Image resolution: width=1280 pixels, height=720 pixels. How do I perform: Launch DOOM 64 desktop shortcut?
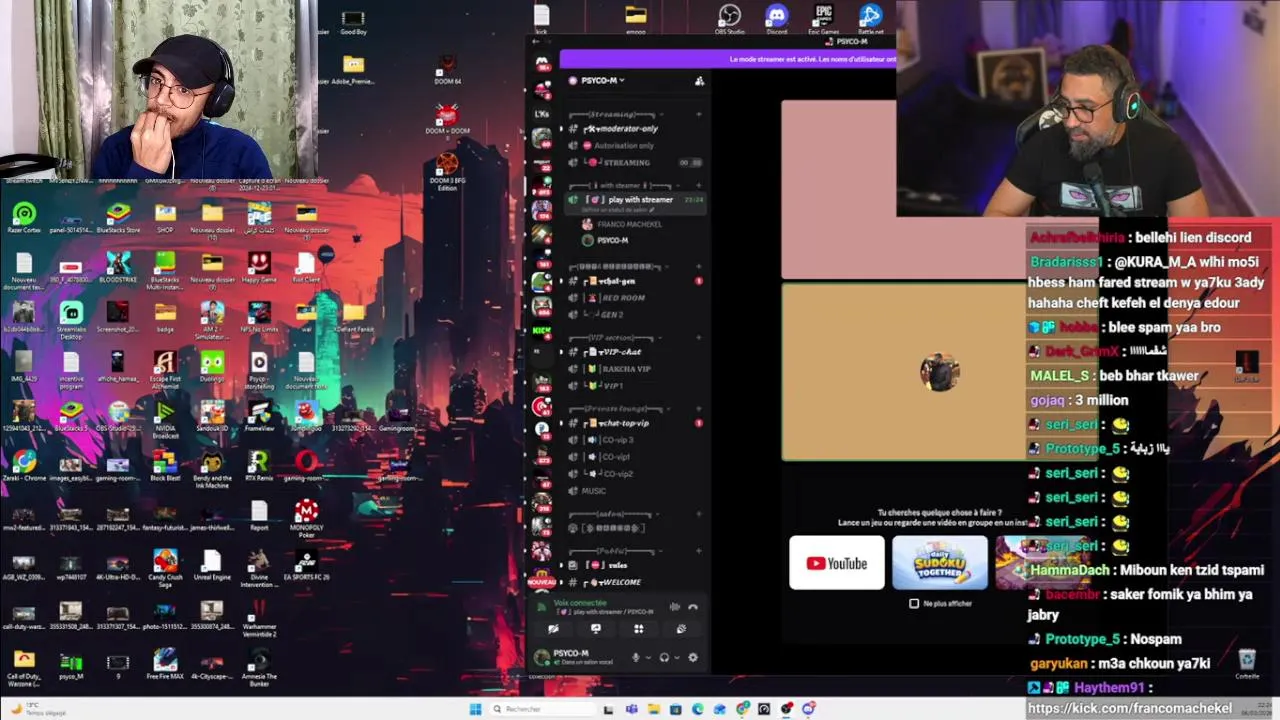447,70
